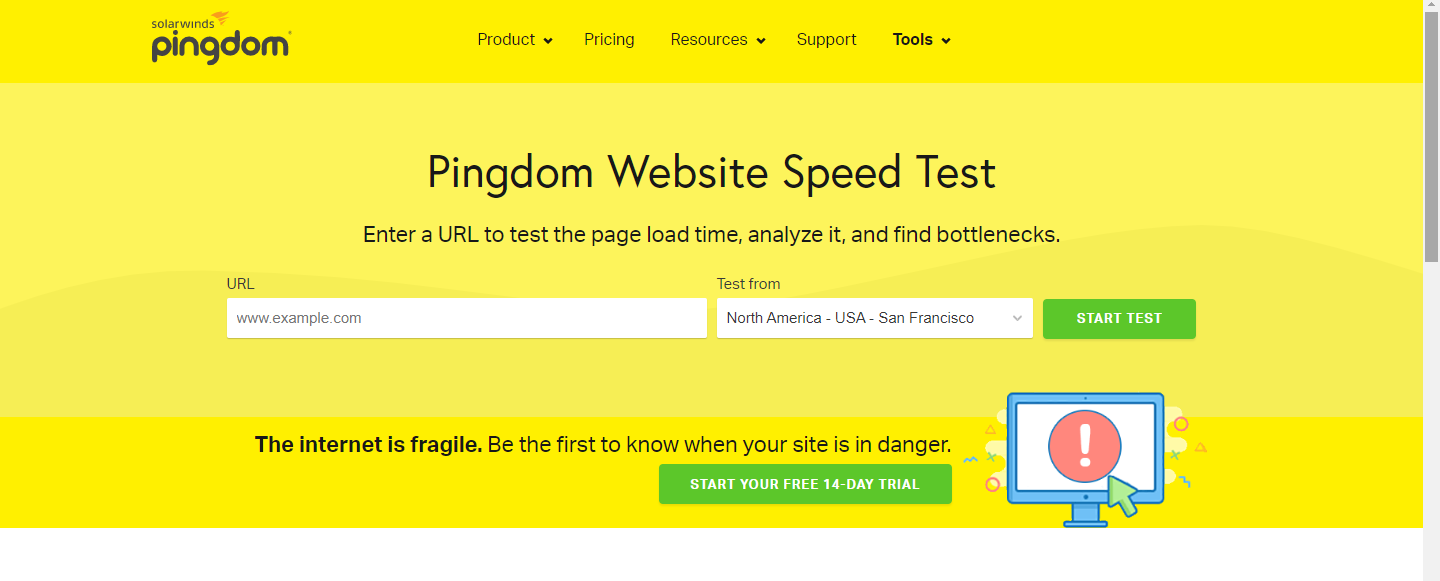
Task: Click the alert monitor illustration
Action: [1086, 459]
